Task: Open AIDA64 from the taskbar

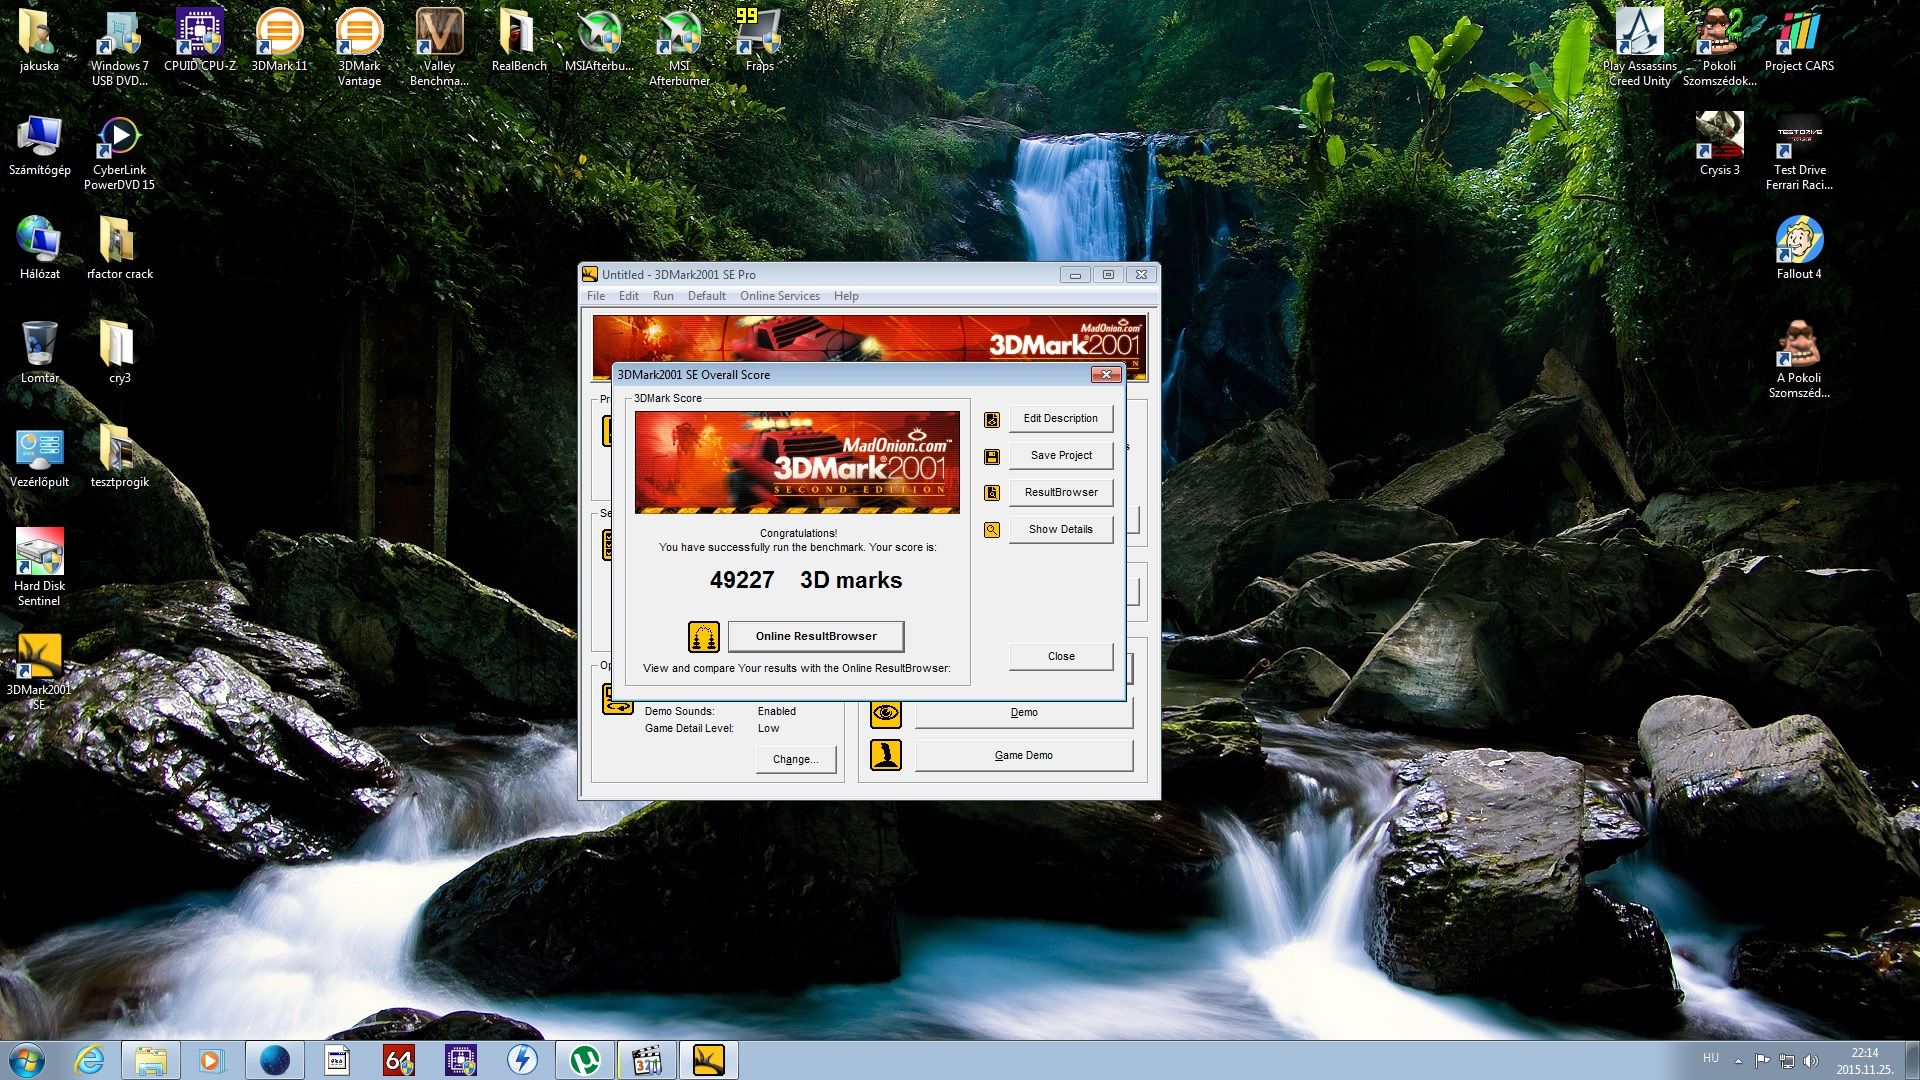Action: click(x=399, y=1060)
